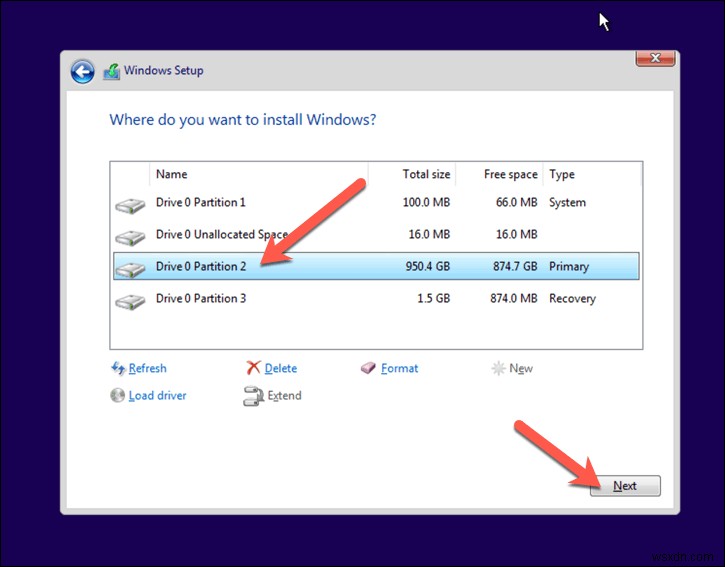725x567 pixels.
Task: Sort by the Total size column header
Action: 412,174
